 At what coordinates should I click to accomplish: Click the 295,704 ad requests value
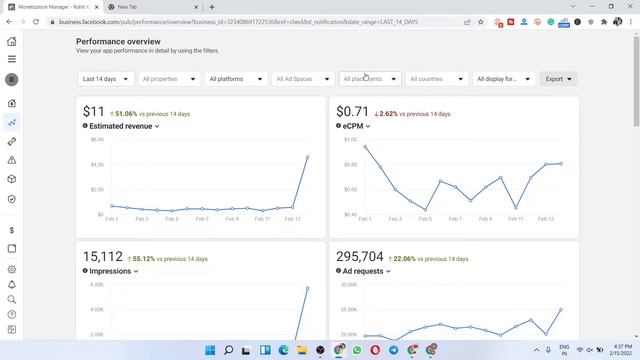[x=360, y=256]
